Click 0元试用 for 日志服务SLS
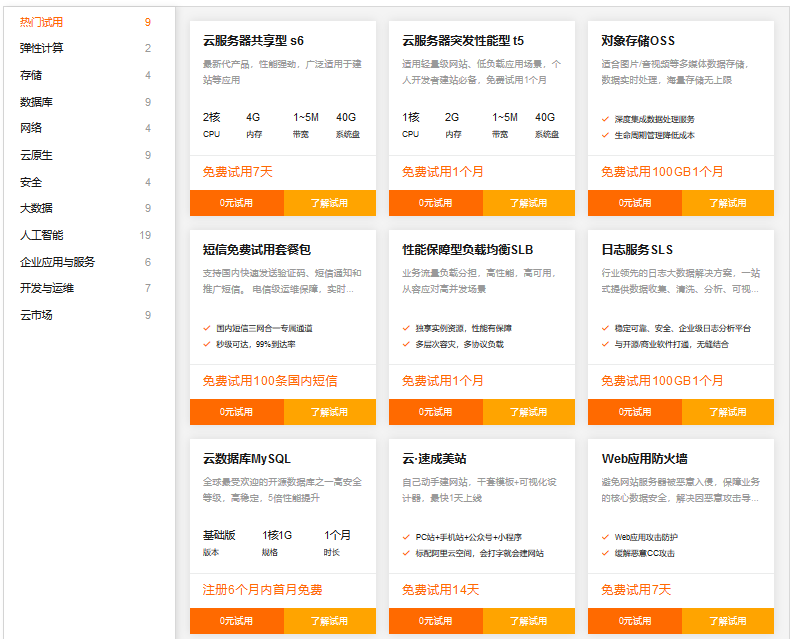The height and width of the screenshot is (639, 790). point(635,412)
